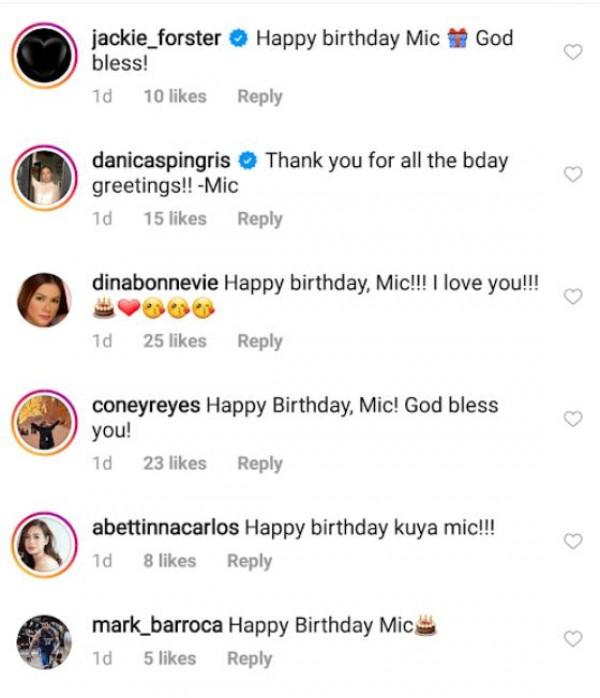600x698 pixels.
Task: Reply to danicaspingris's comment
Action: click(x=259, y=218)
